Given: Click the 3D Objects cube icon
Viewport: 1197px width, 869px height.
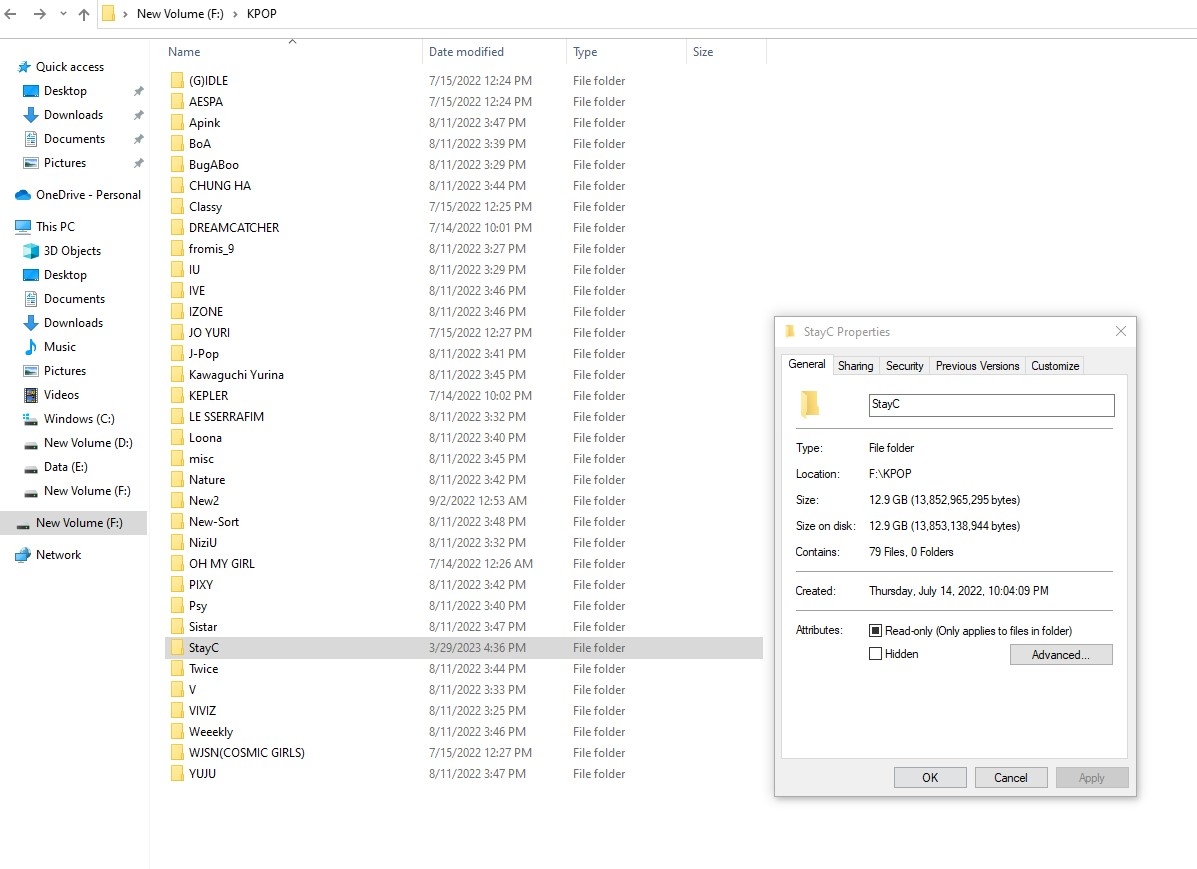Looking at the screenshot, I should [x=31, y=251].
